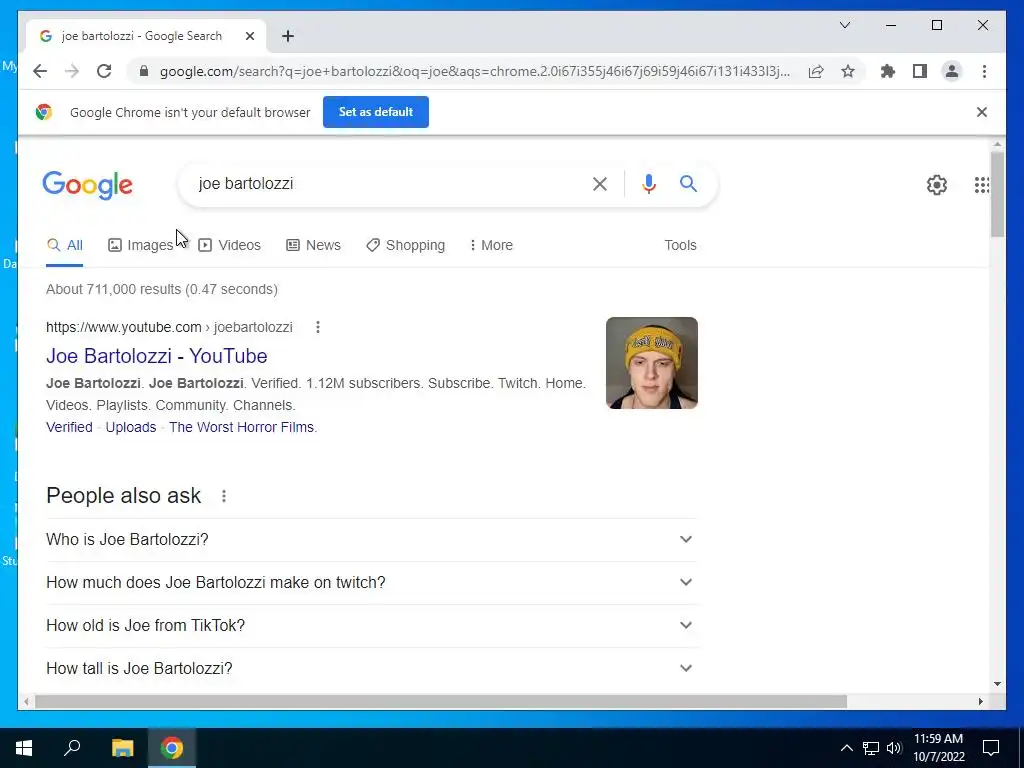Open The Worst Horror Films link

[x=242, y=427]
